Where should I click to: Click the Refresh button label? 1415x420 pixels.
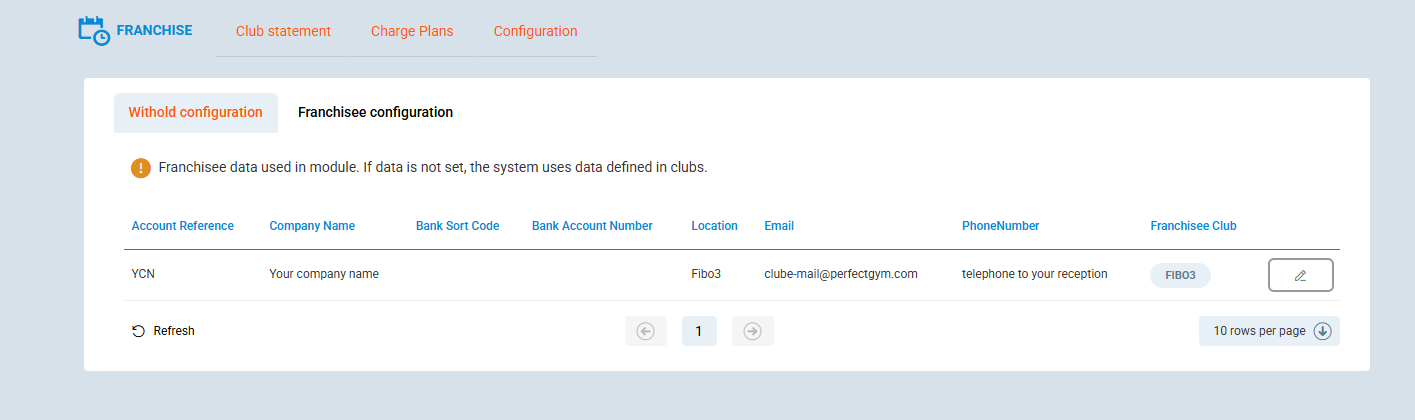pos(174,331)
